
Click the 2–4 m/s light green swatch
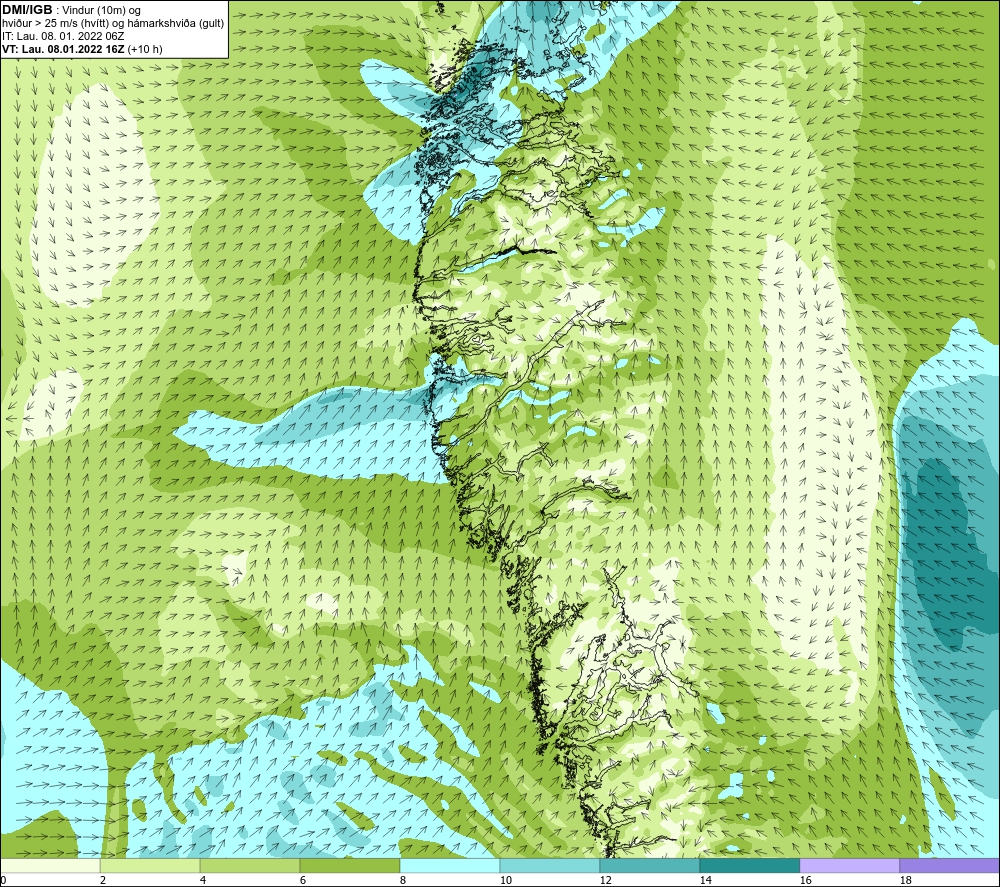(150, 866)
